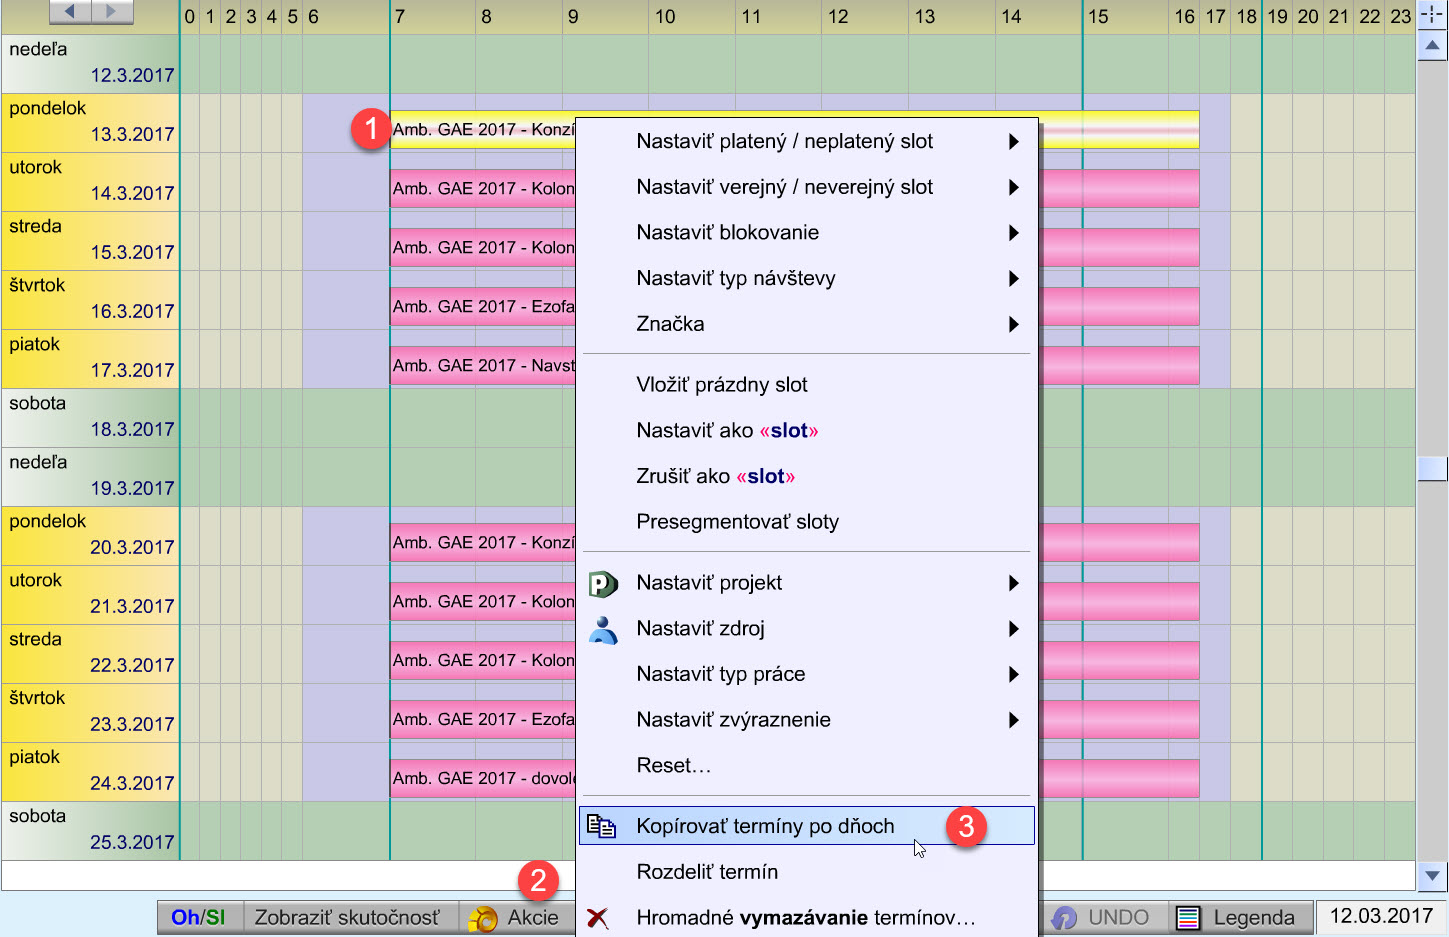Select the yellow Monday 13.3.2017 appointment bar

click(480, 130)
